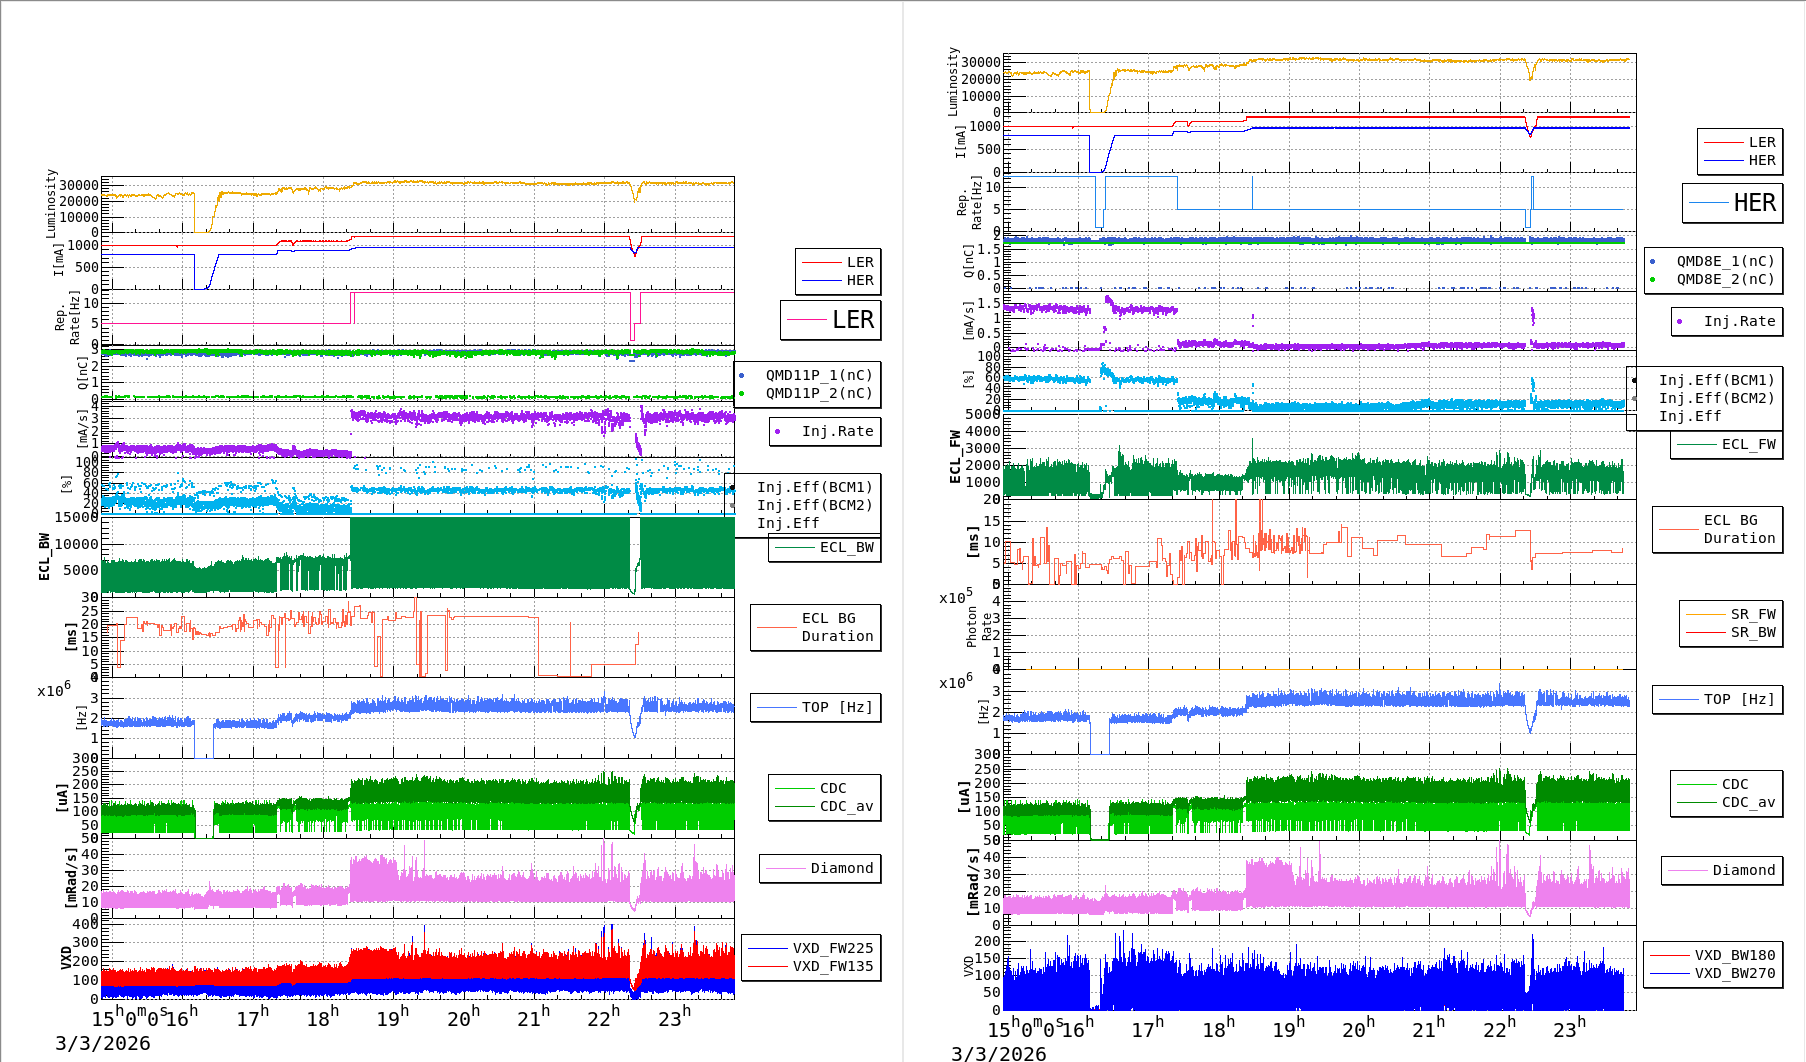
Task: Click the ECL_BW legend box
Action: coord(825,548)
